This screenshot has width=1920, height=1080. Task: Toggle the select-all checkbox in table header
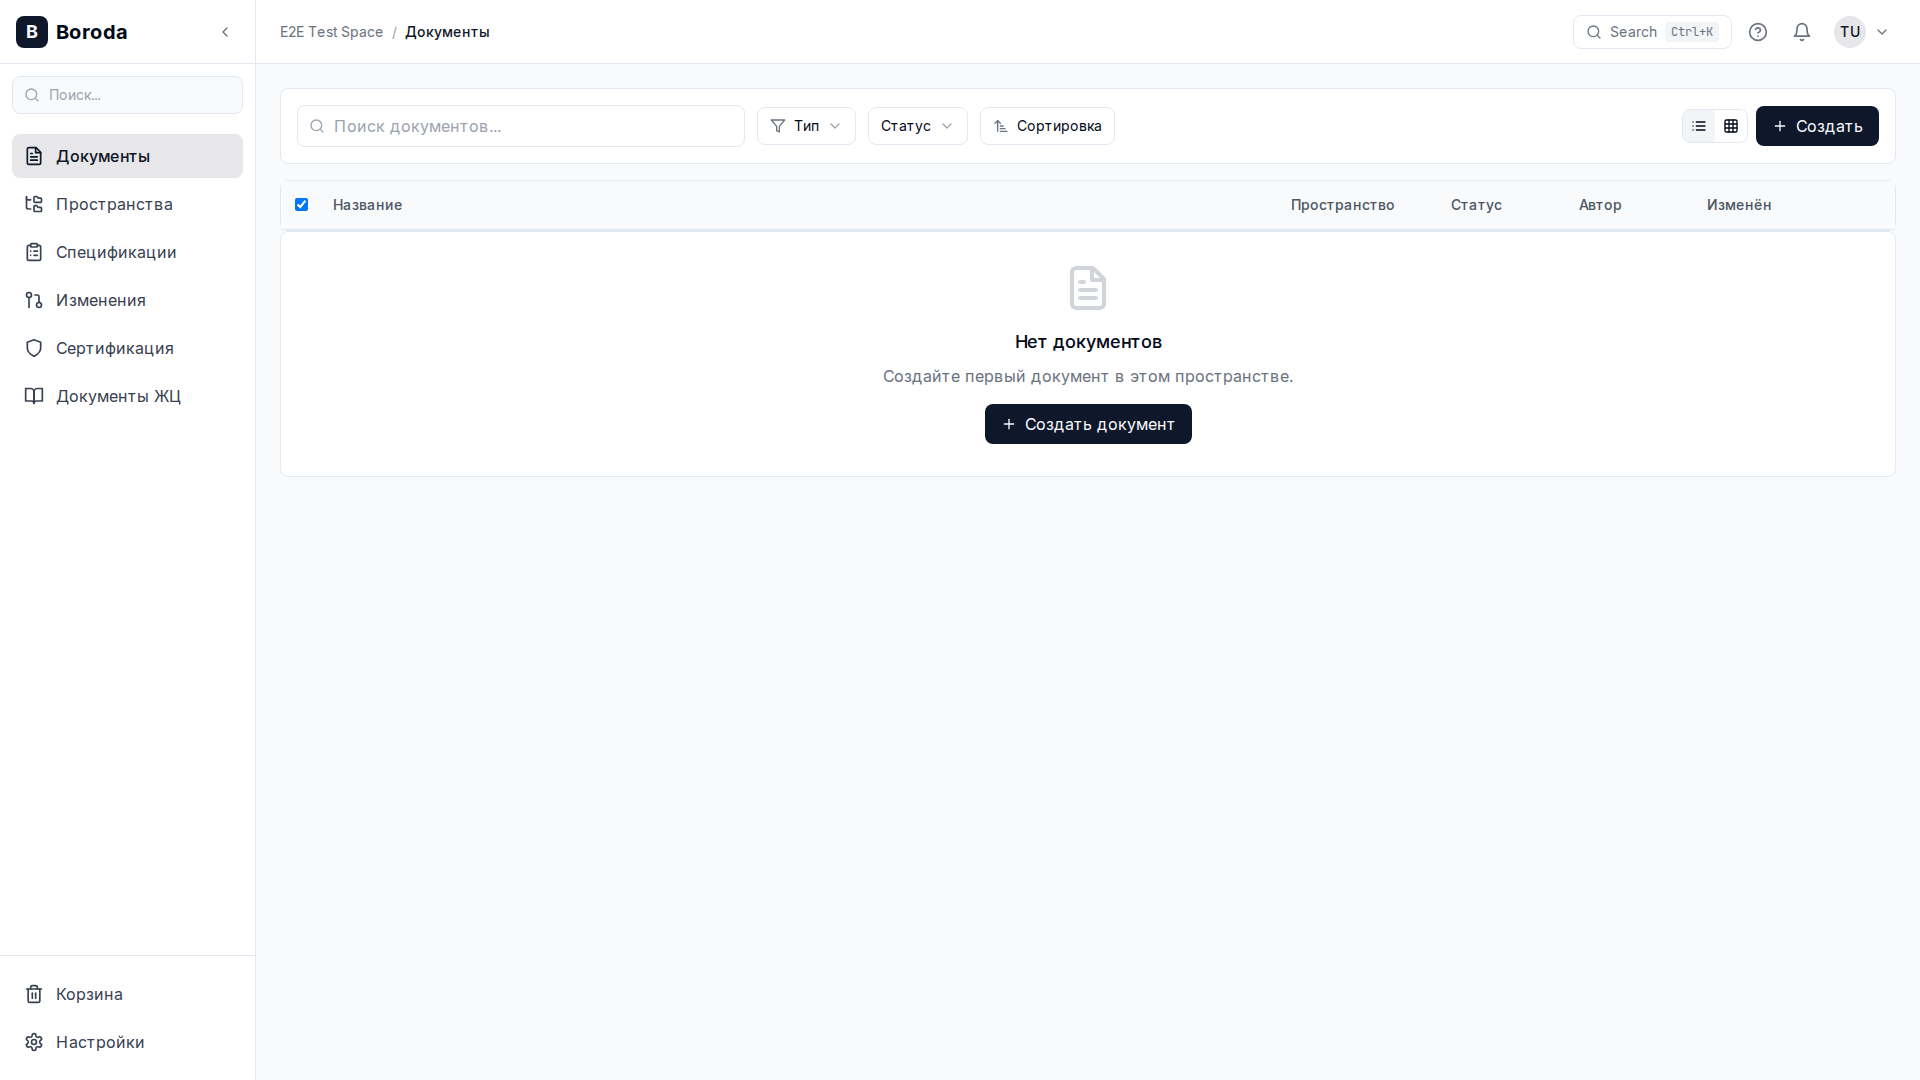[301, 205]
